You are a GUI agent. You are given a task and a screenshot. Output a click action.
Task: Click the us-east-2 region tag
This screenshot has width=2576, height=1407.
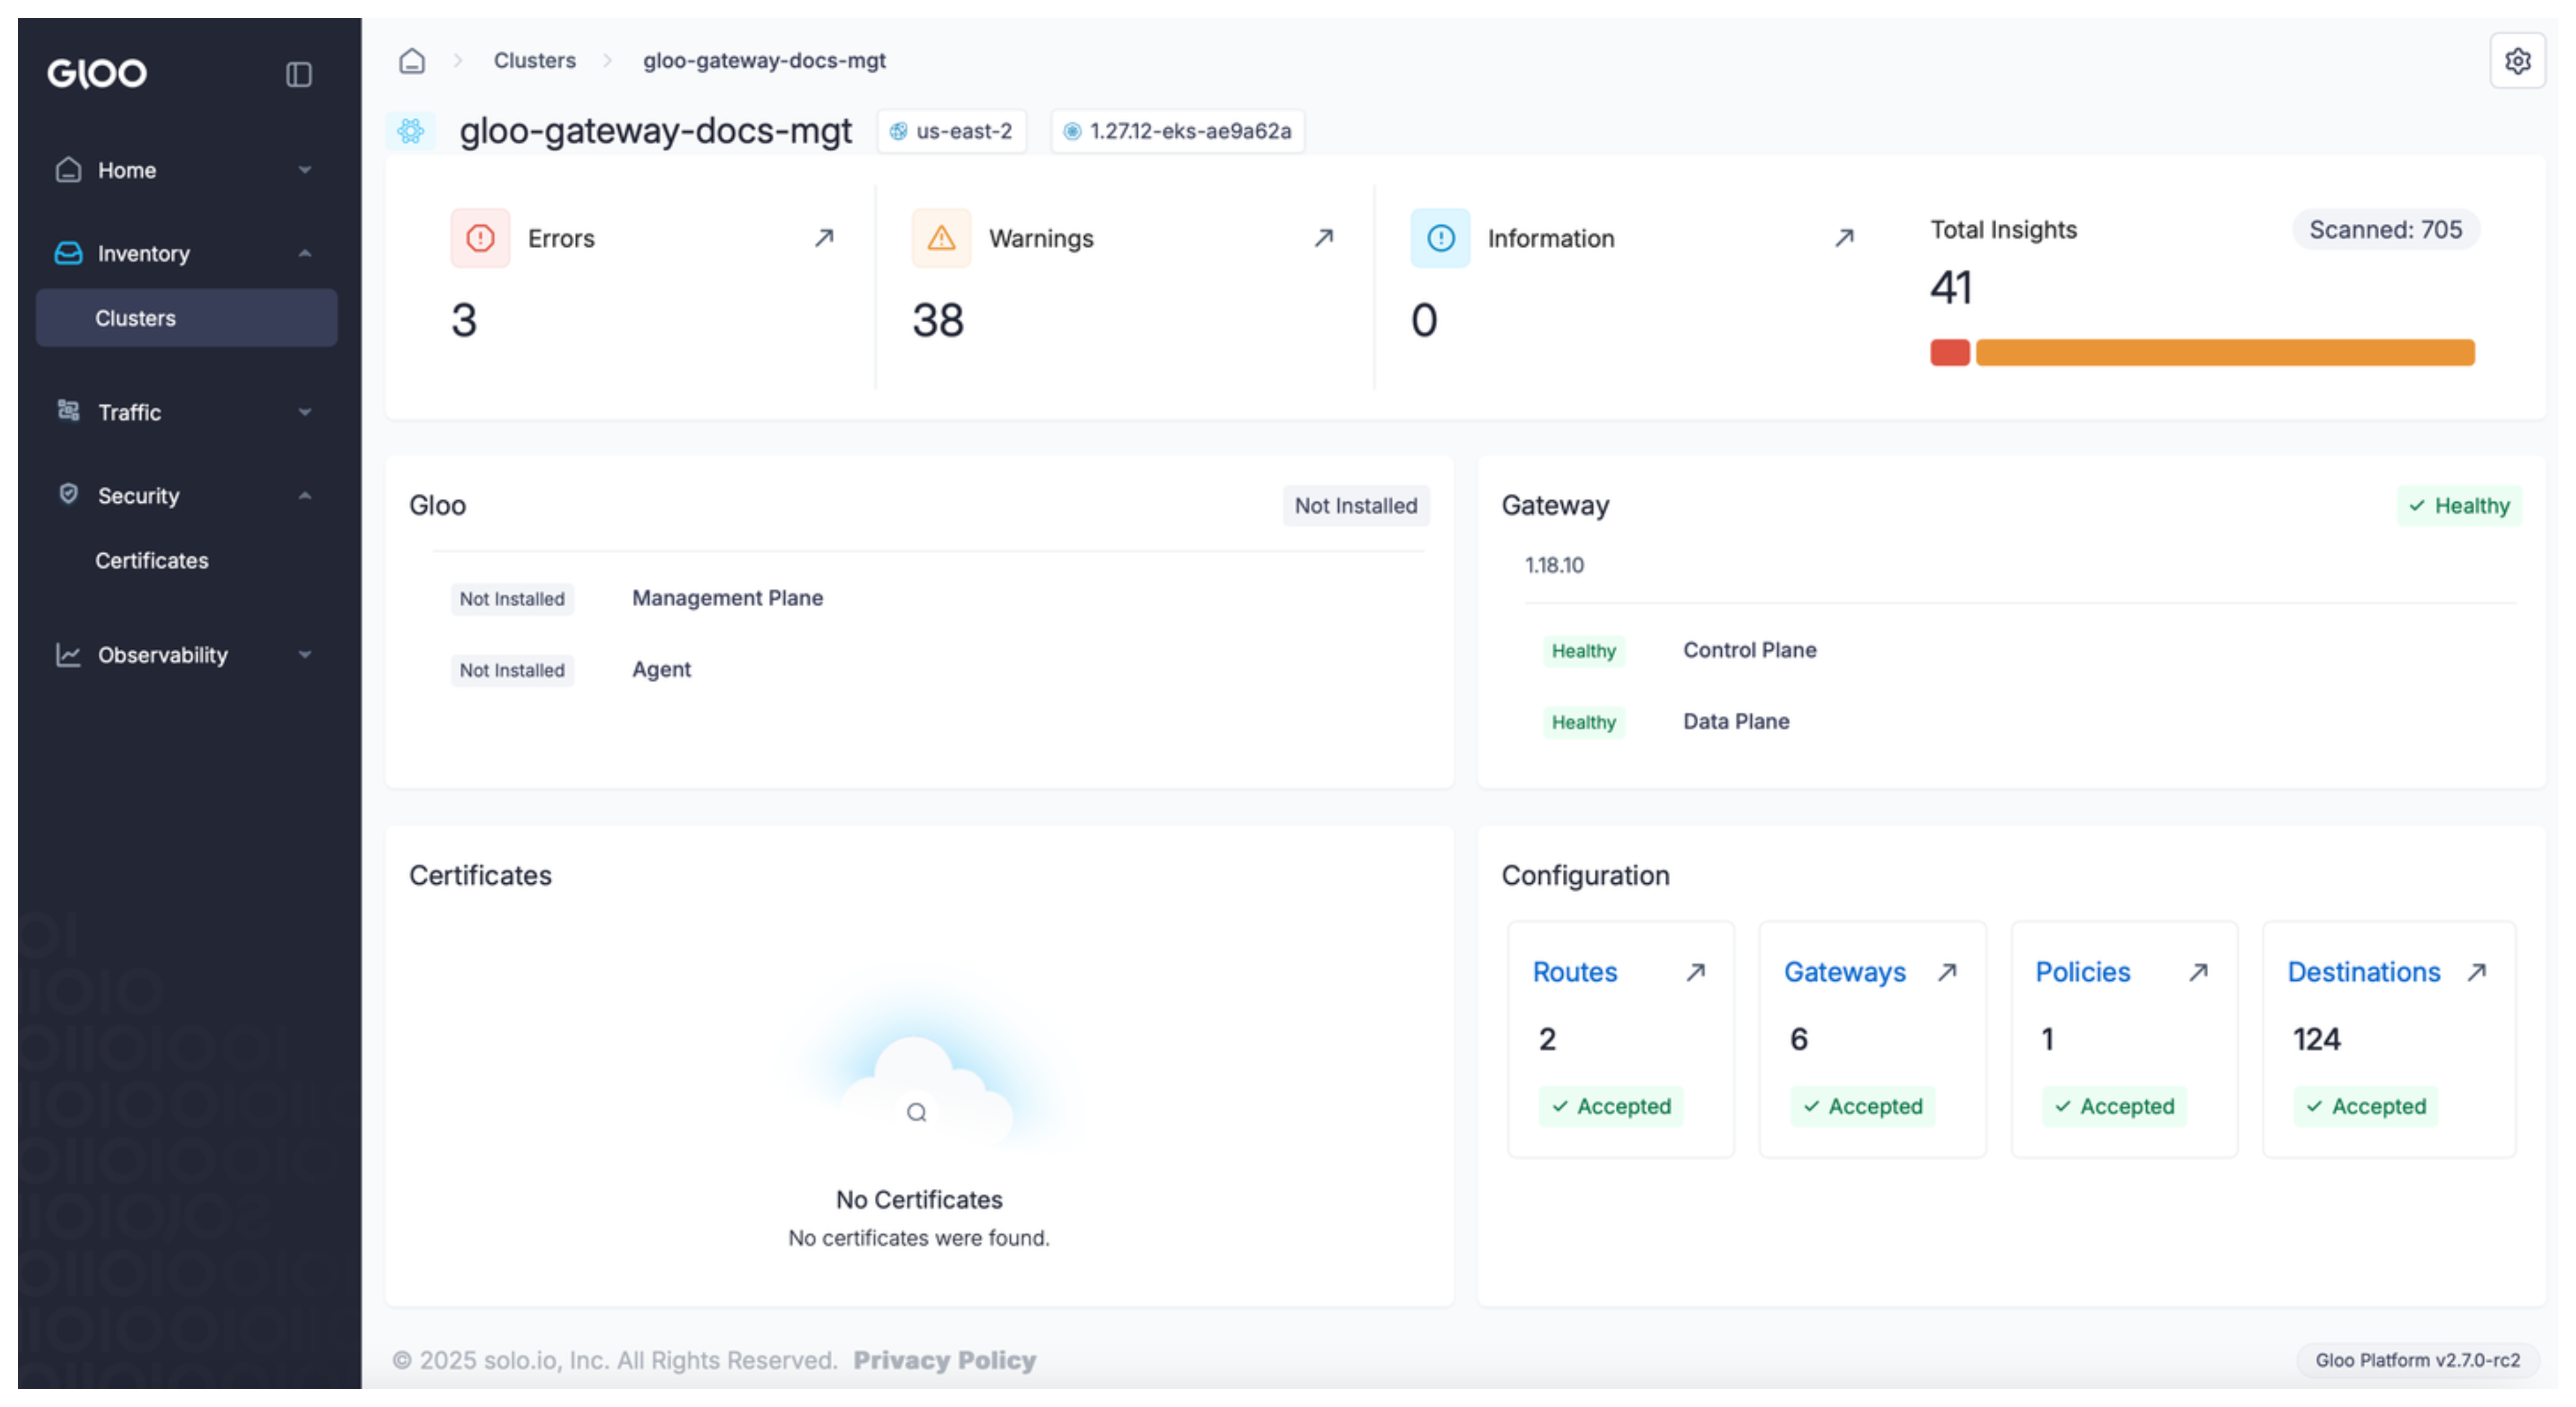(951, 131)
